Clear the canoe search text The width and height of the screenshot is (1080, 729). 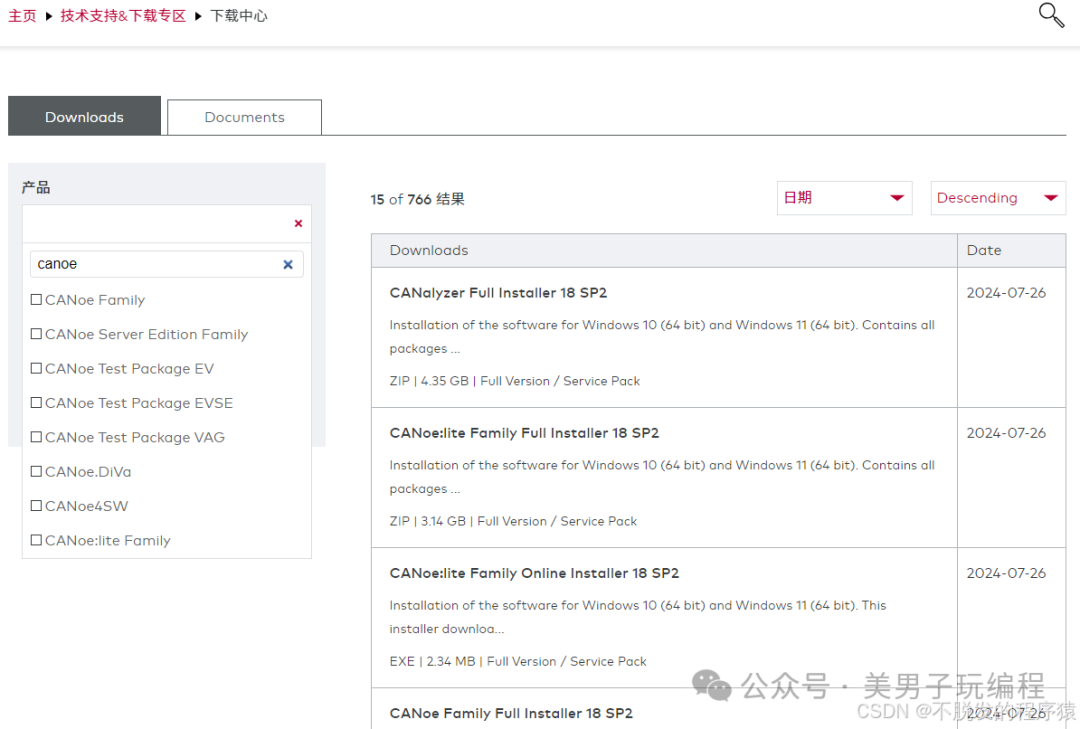coord(288,265)
